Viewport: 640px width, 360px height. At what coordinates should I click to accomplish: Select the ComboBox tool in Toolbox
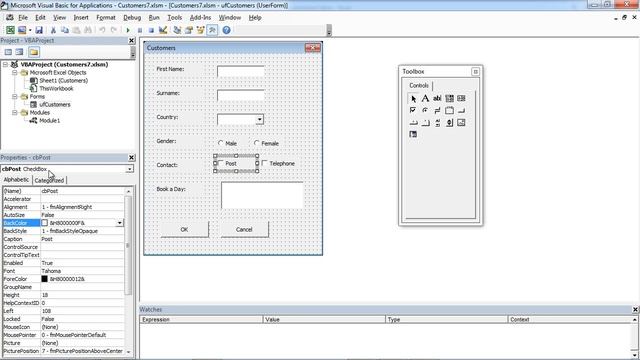[449, 98]
